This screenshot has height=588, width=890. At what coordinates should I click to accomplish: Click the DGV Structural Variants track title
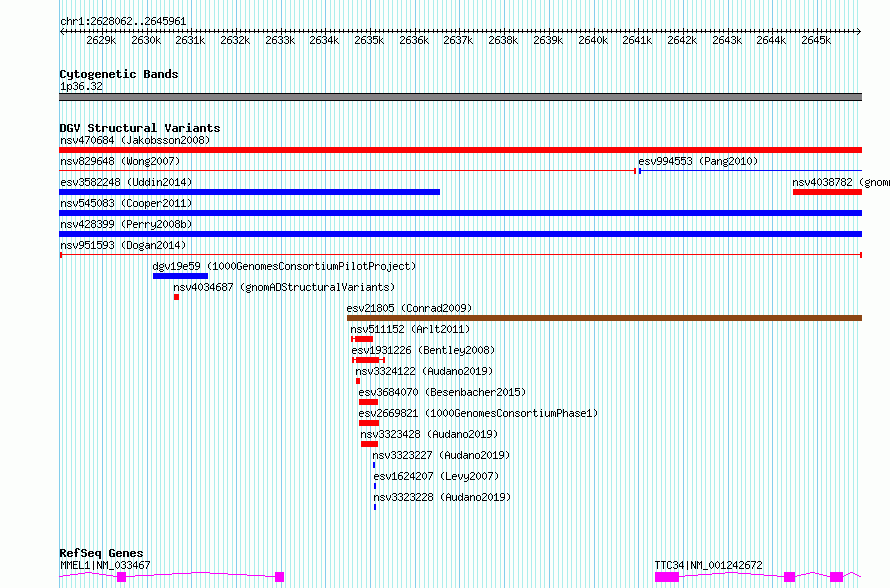click(x=140, y=128)
